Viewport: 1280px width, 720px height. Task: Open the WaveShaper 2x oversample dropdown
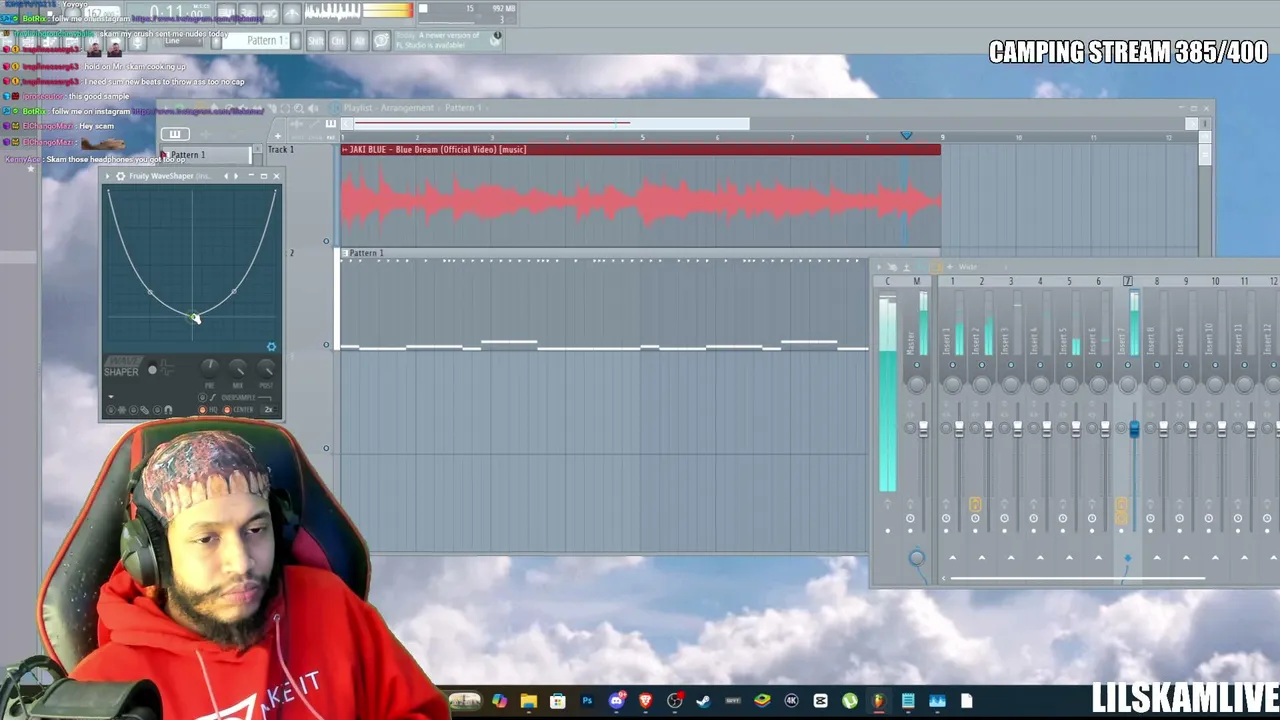click(x=268, y=410)
